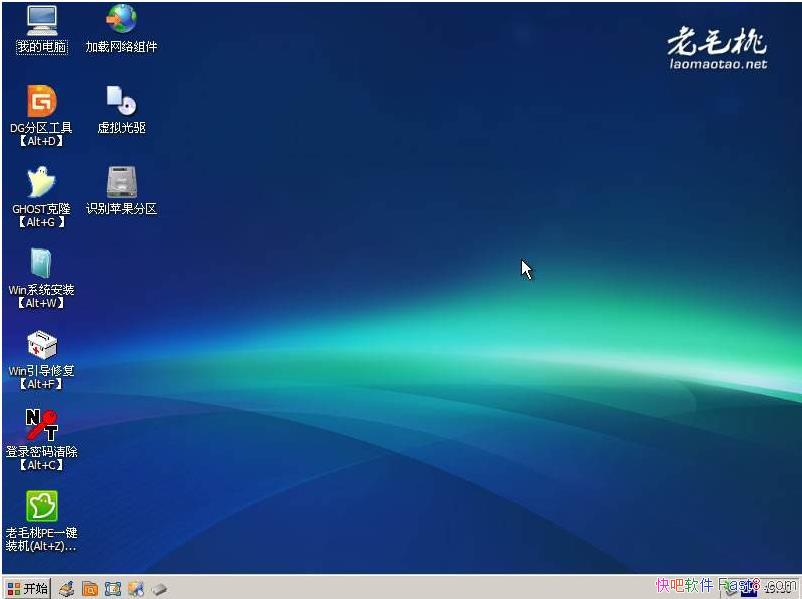
Task: Click first quick launch icon beside 开始
Action: click(x=67, y=588)
